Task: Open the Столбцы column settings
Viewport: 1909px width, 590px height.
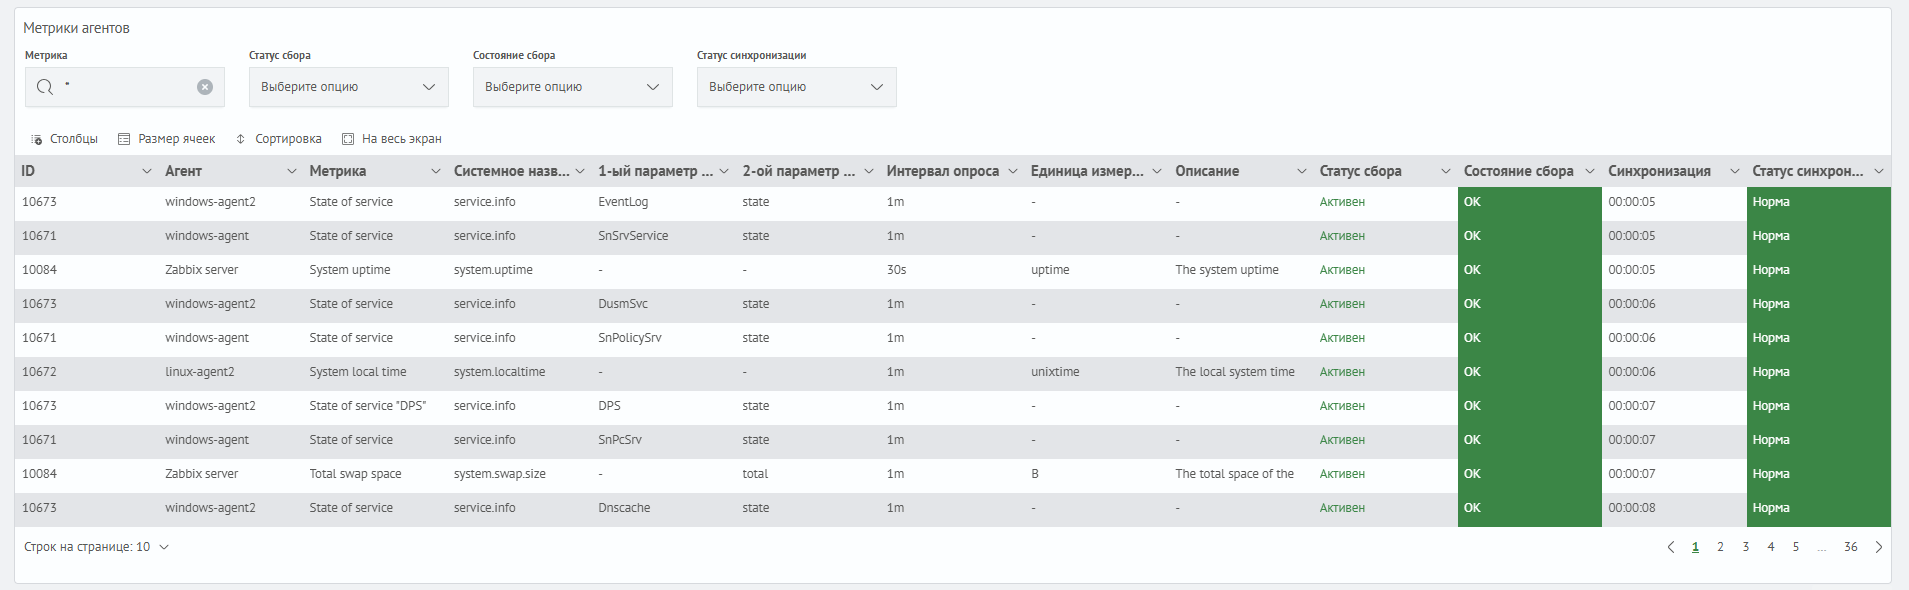Action: coord(64,139)
